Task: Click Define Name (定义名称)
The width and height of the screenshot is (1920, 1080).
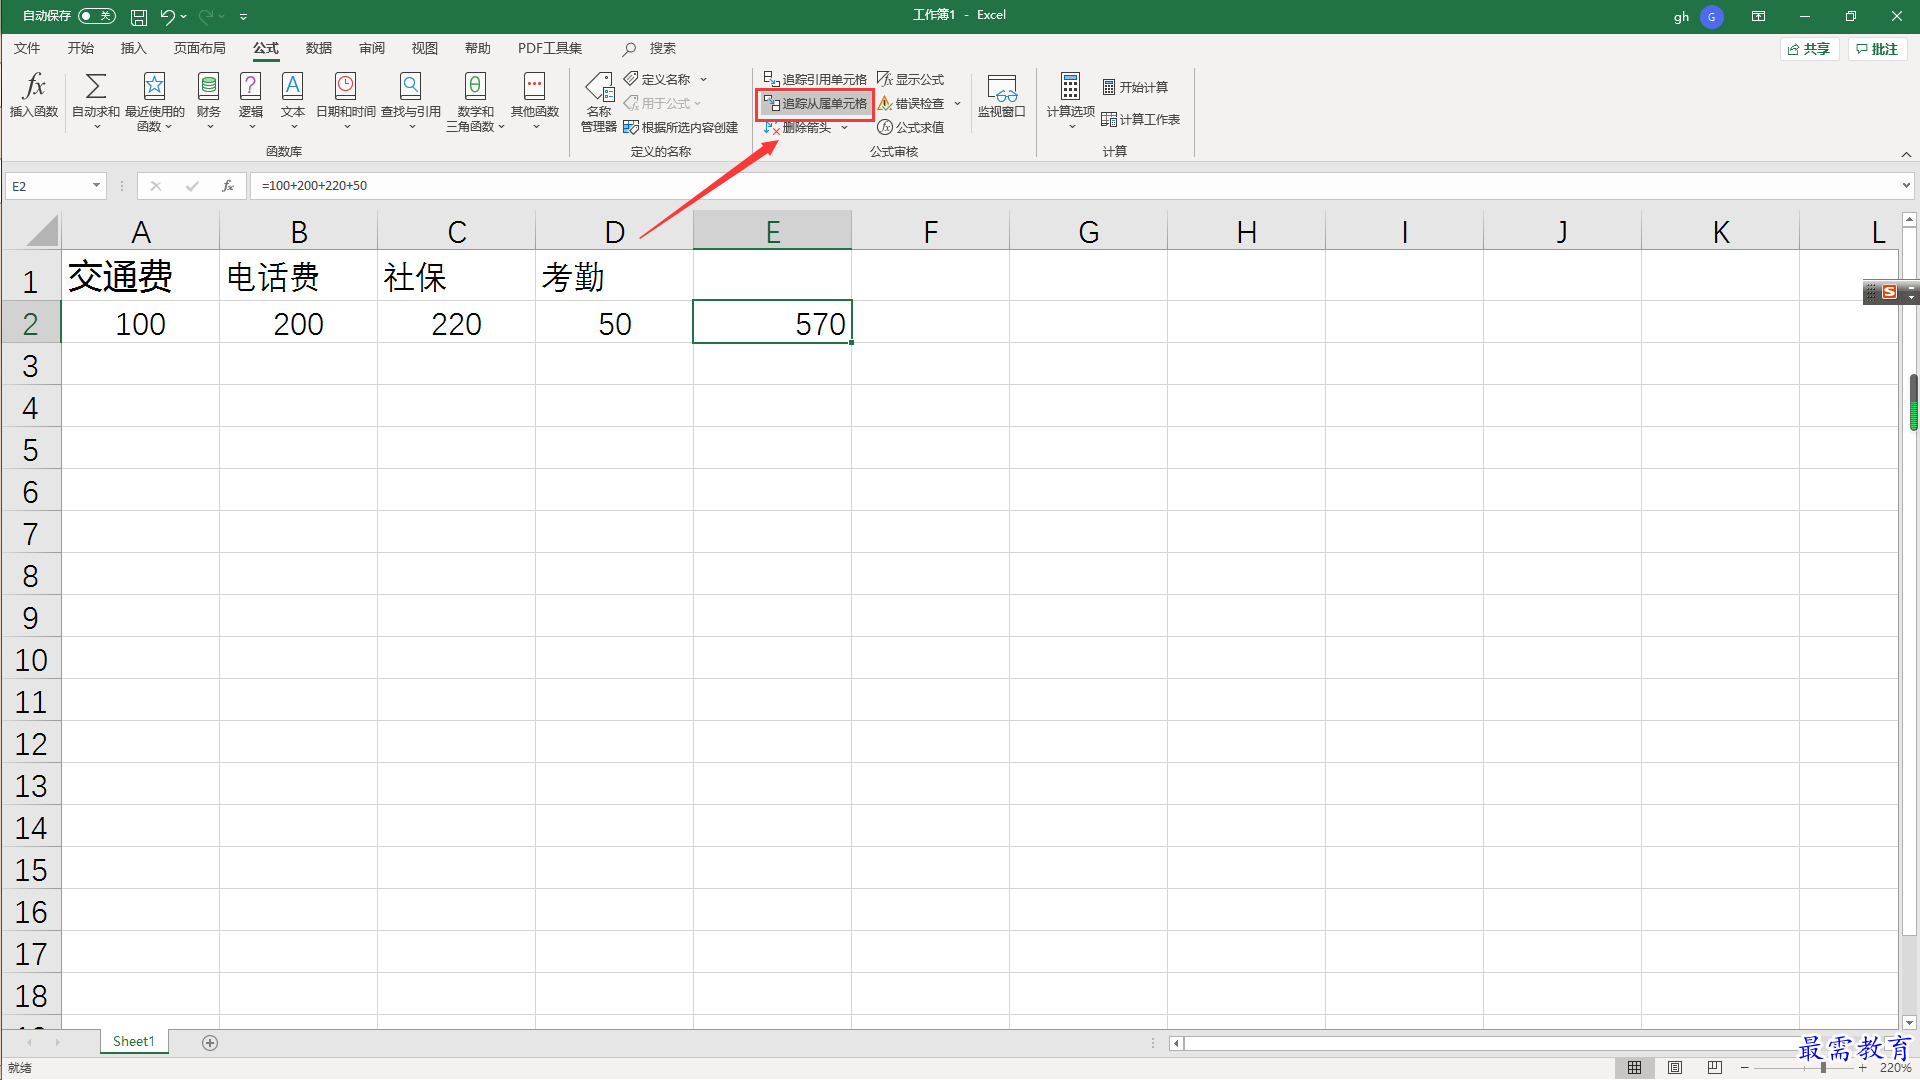Action: [x=658, y=79]
